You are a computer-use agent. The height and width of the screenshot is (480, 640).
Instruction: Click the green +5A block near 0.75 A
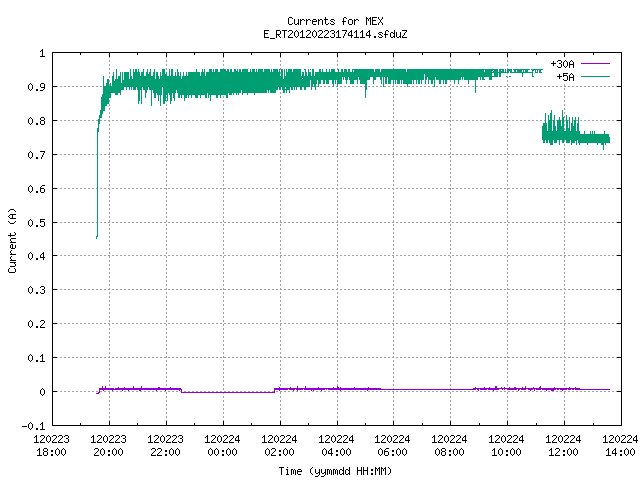pos(576,137)
